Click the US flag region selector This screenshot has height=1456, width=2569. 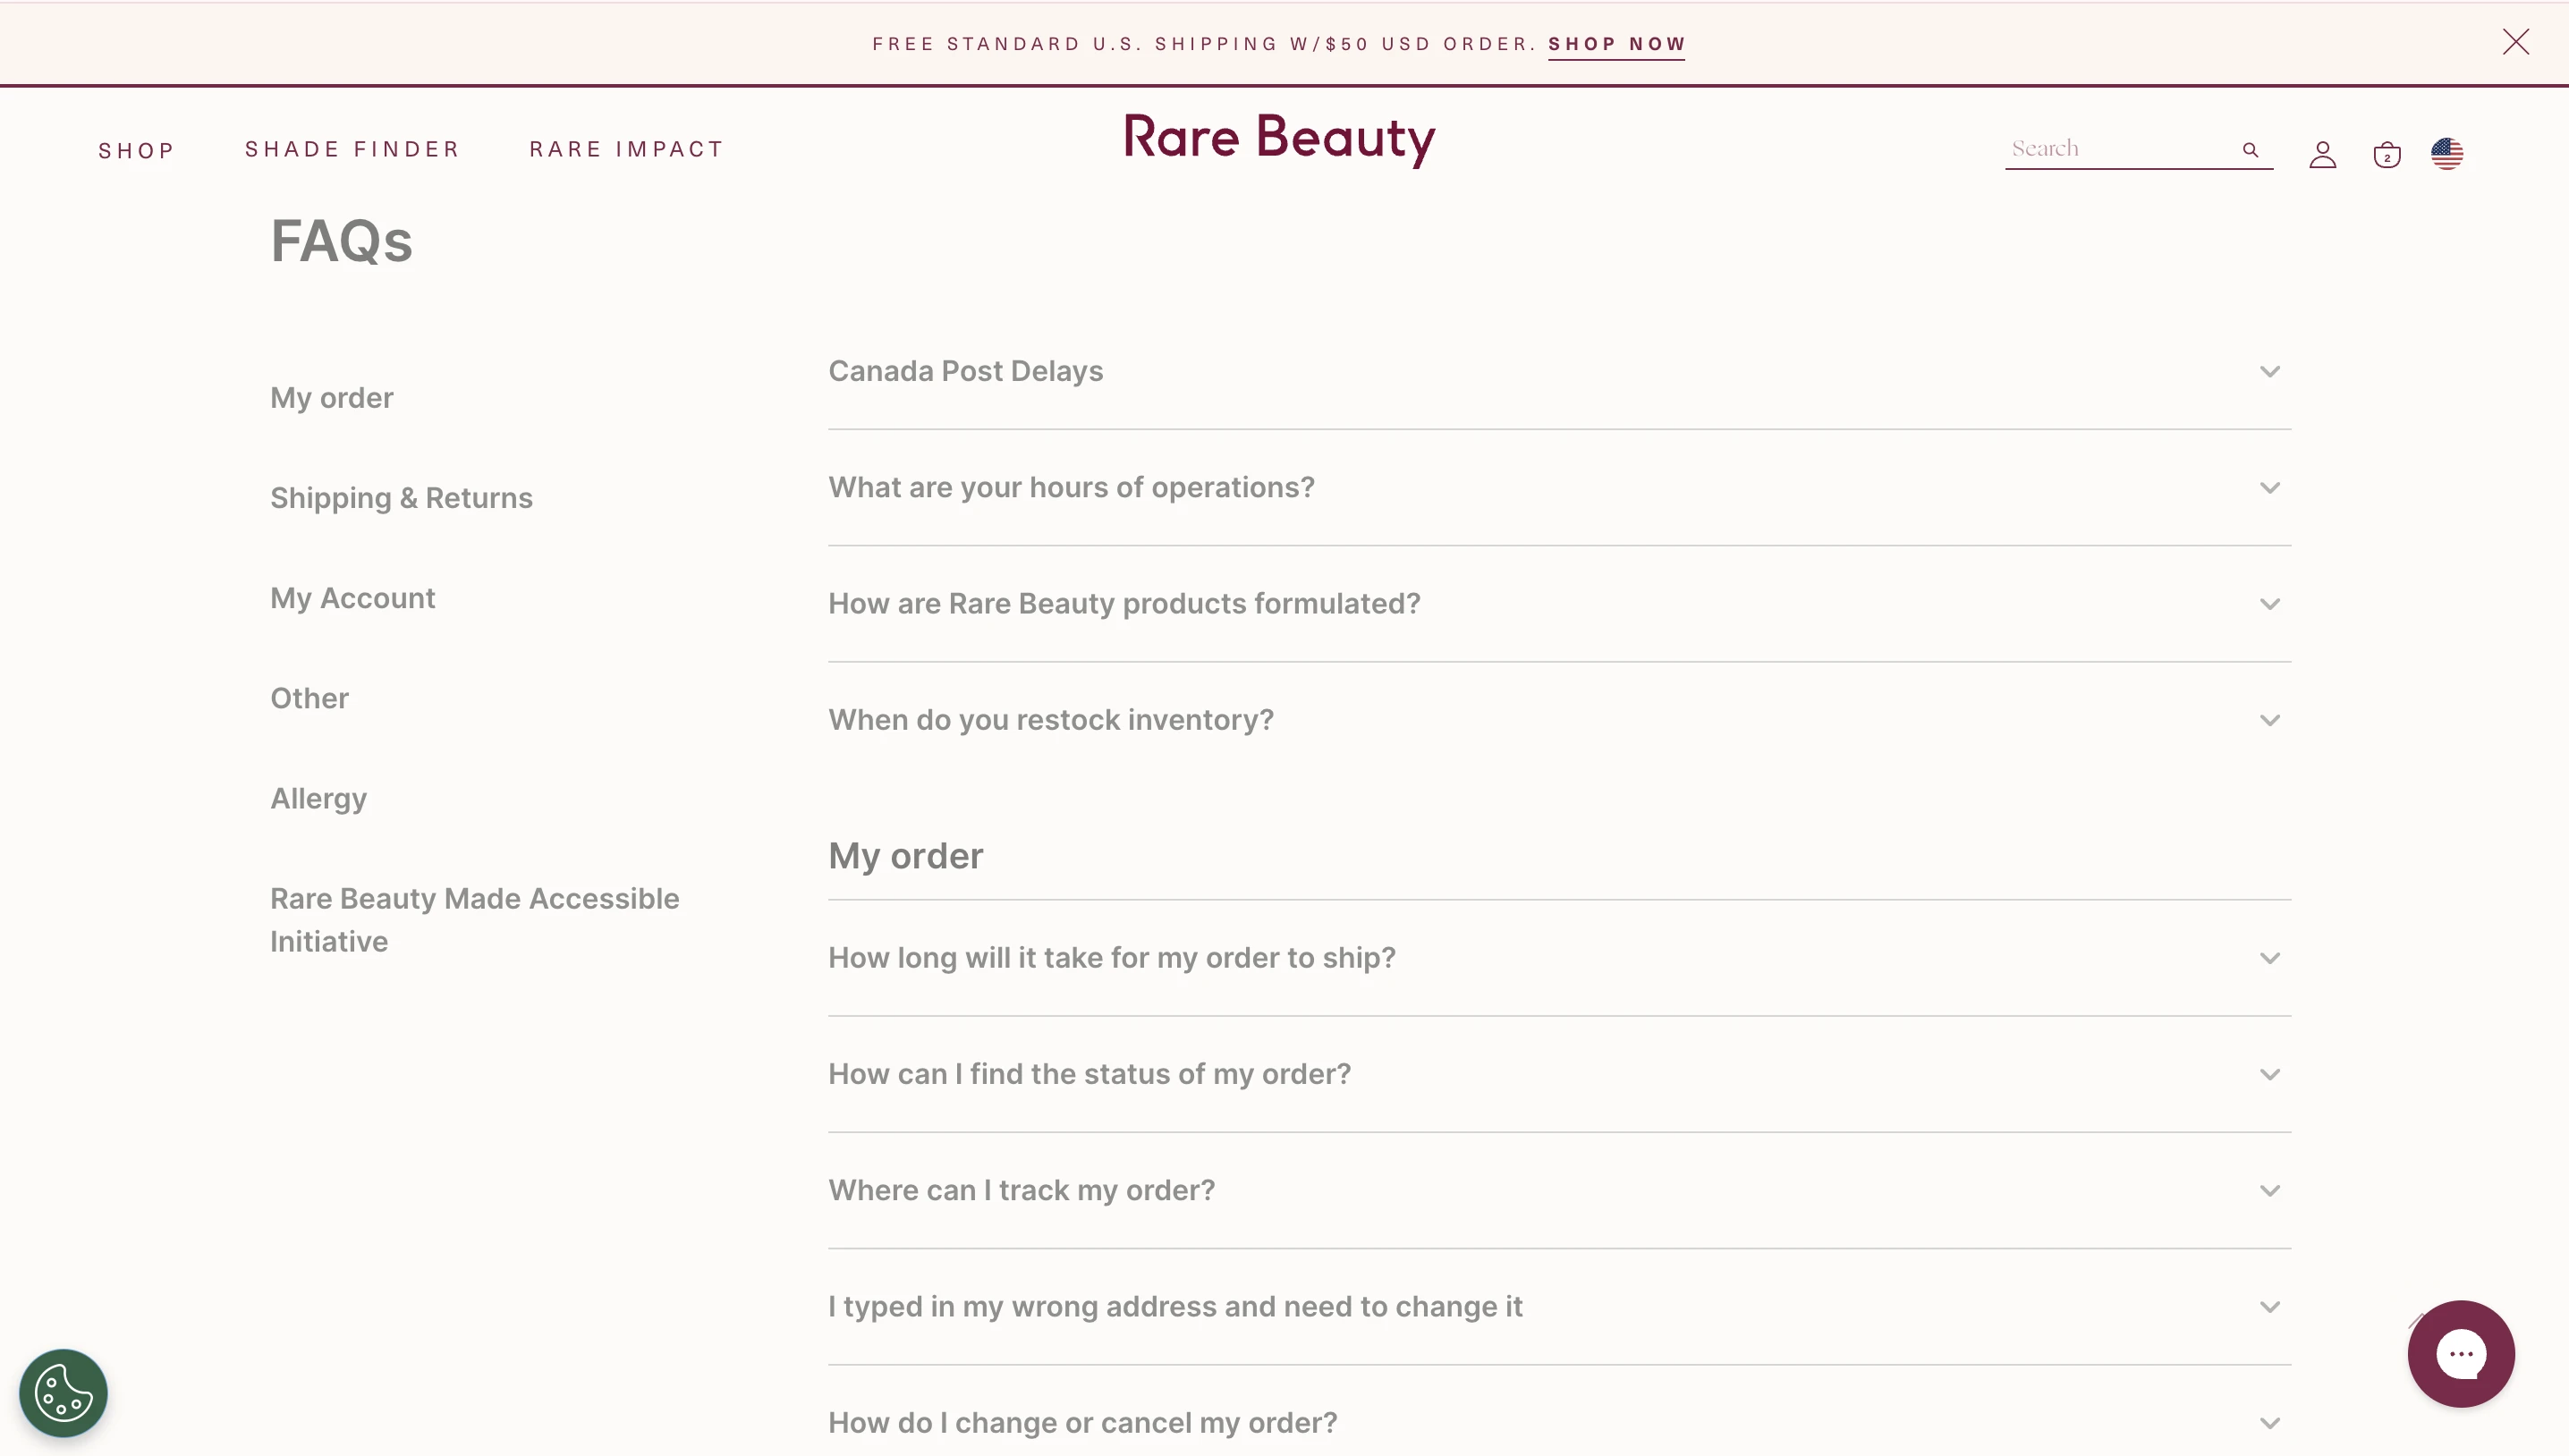tap(2446, 153)
